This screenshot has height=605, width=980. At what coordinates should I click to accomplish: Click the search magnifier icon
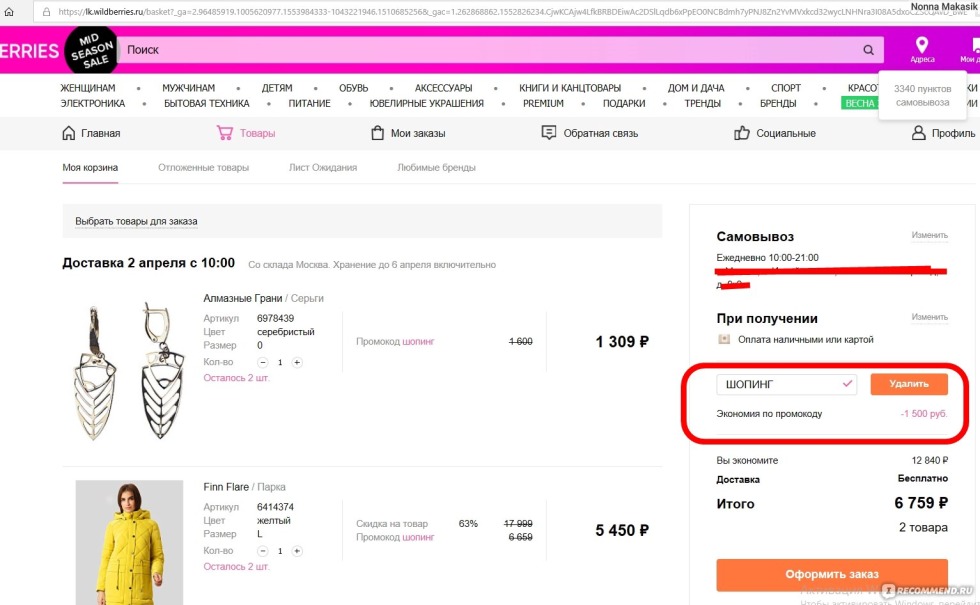(868, 50)
